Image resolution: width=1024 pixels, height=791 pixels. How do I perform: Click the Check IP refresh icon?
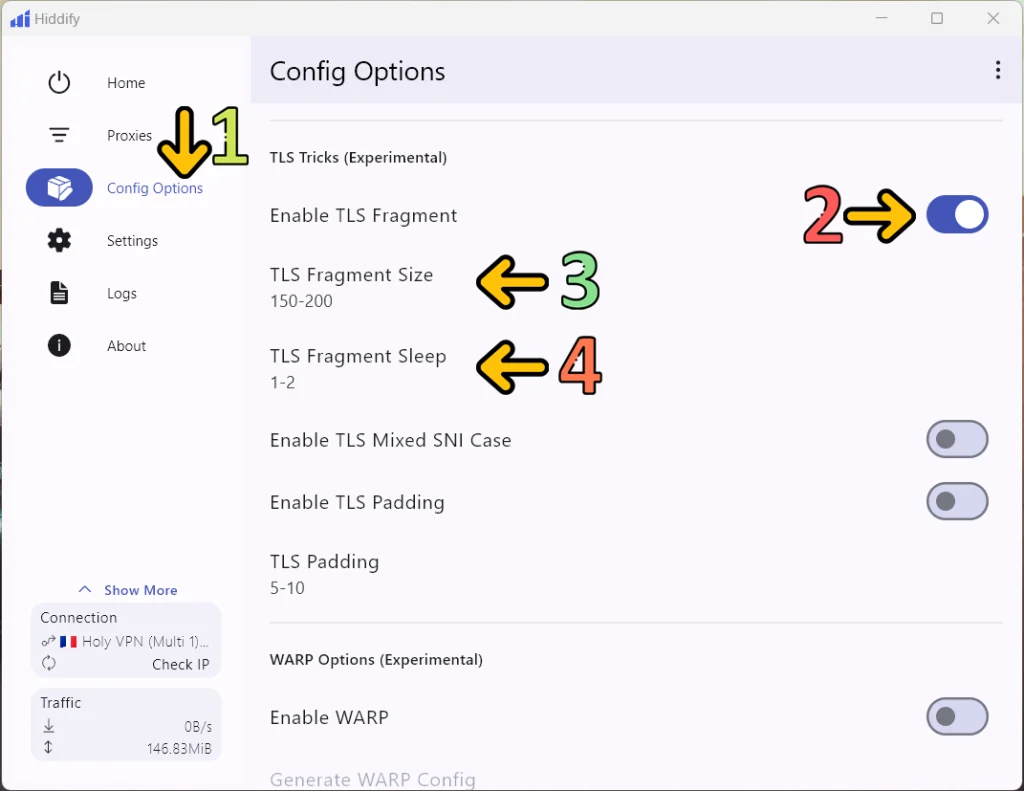[x=47, y=664]
